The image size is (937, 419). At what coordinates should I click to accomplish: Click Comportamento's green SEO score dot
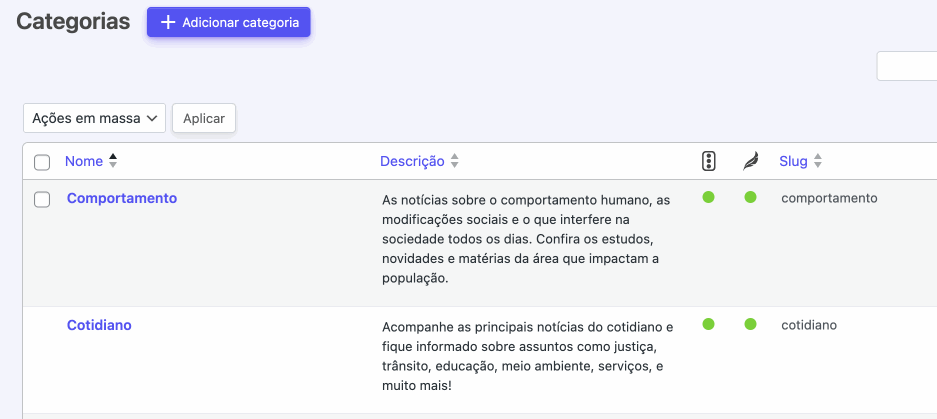(x=708, y=197)
